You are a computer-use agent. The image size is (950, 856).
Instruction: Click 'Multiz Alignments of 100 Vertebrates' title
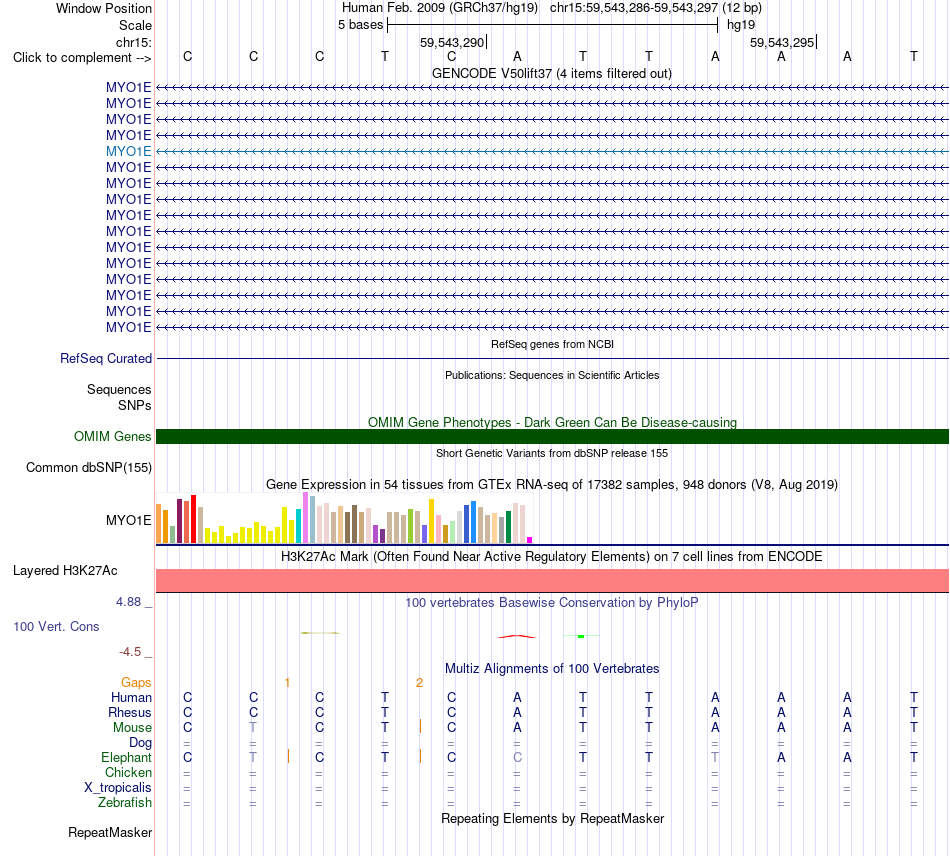click(552, 668)
